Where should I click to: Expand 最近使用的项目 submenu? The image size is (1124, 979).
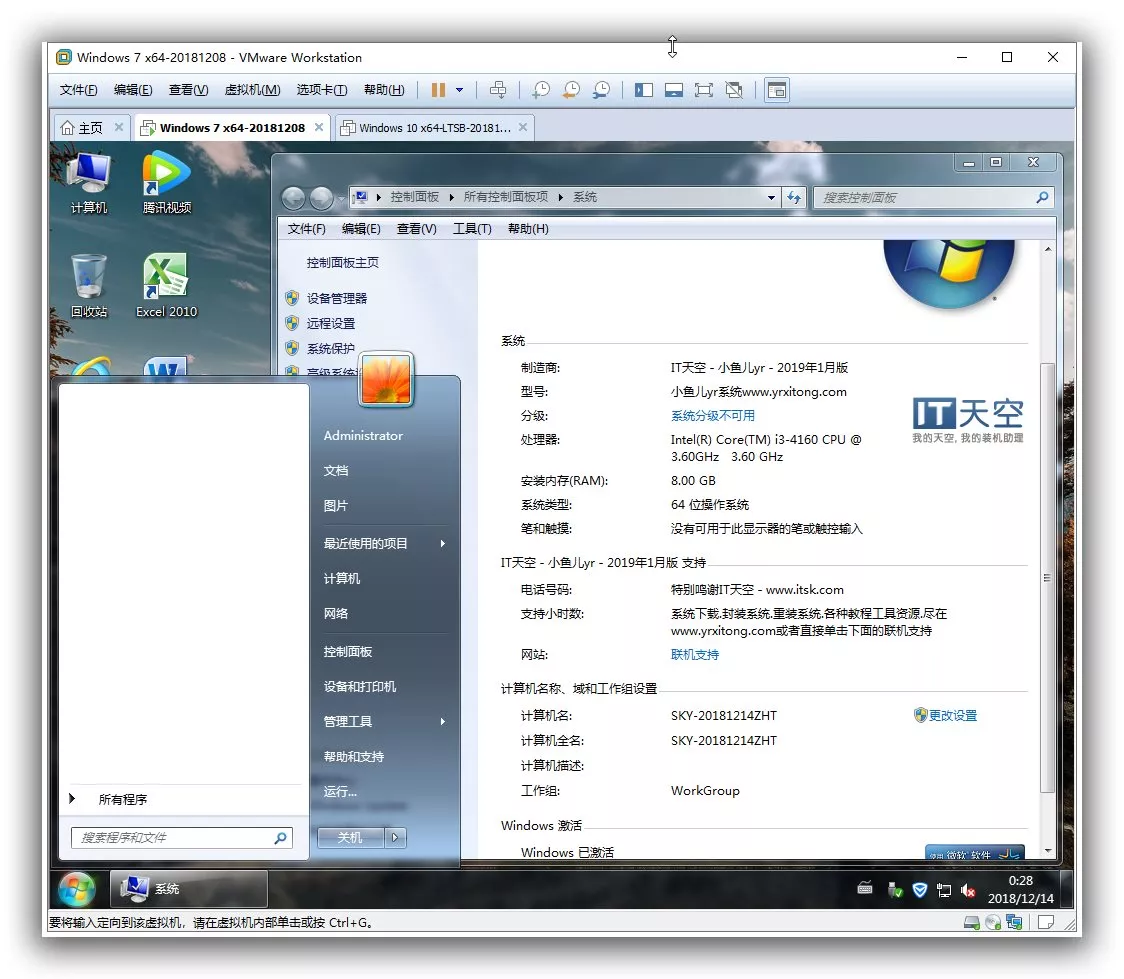click(385, 543)
